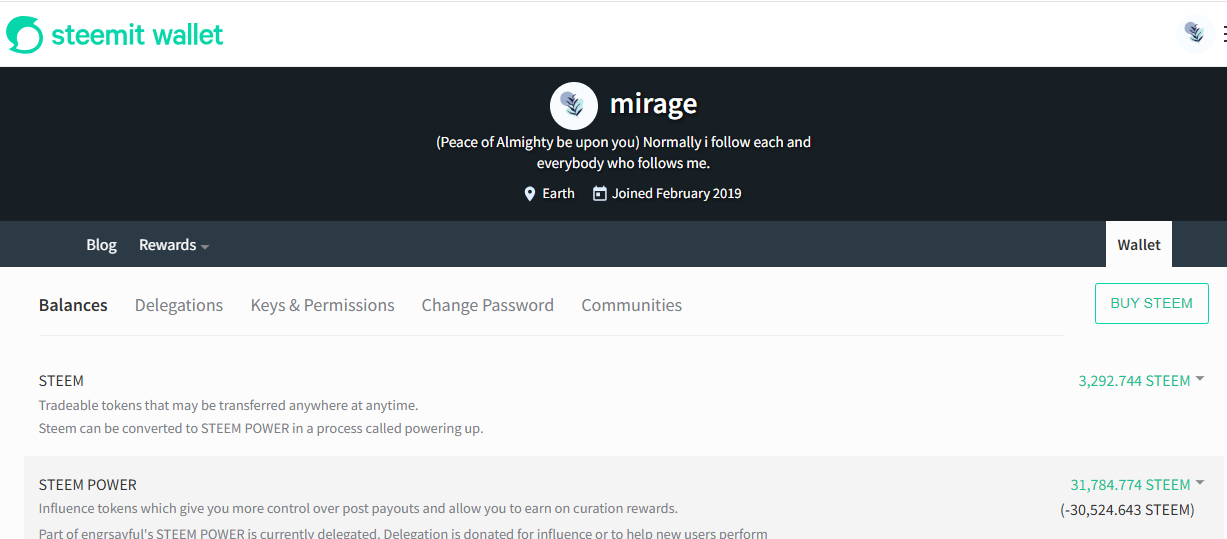Click the profile bio text
The image size is (1227, 539).
click(x=623, y=152)
